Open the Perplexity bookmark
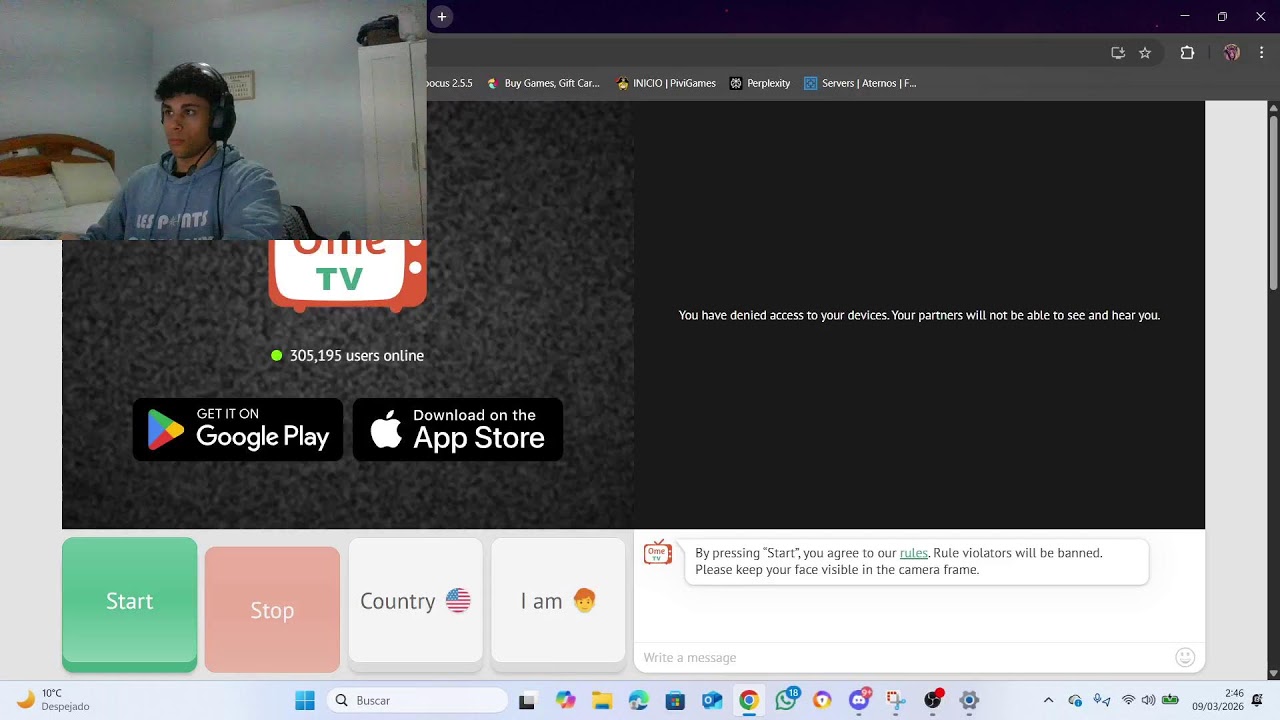 [760, 83]
